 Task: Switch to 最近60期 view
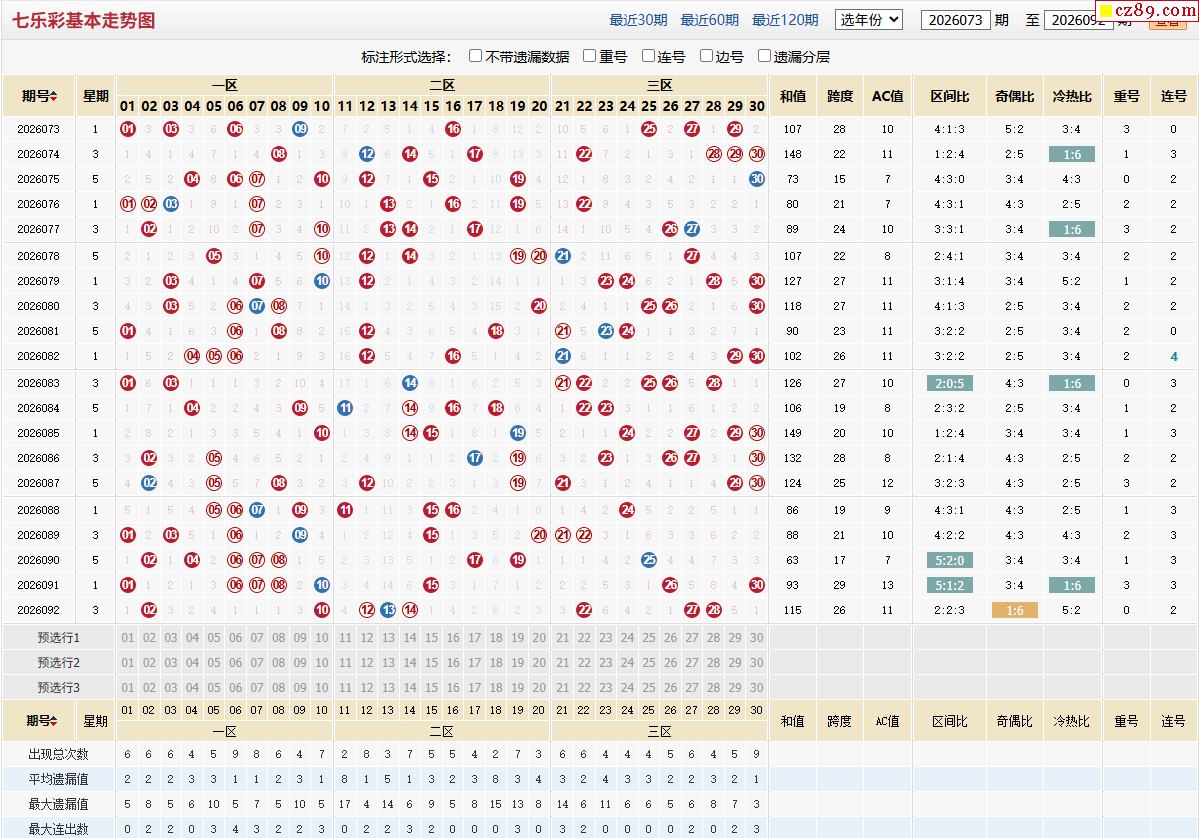coord(710,20)
